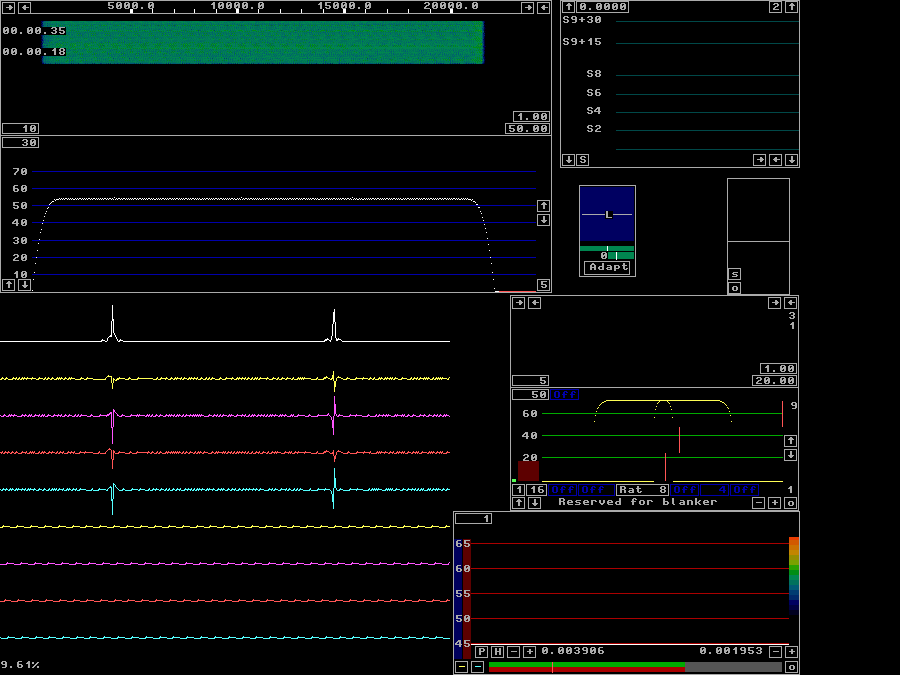
Task: Click the up arrow beside the blanker graph's 40 line
Action: tap(790, 441)
